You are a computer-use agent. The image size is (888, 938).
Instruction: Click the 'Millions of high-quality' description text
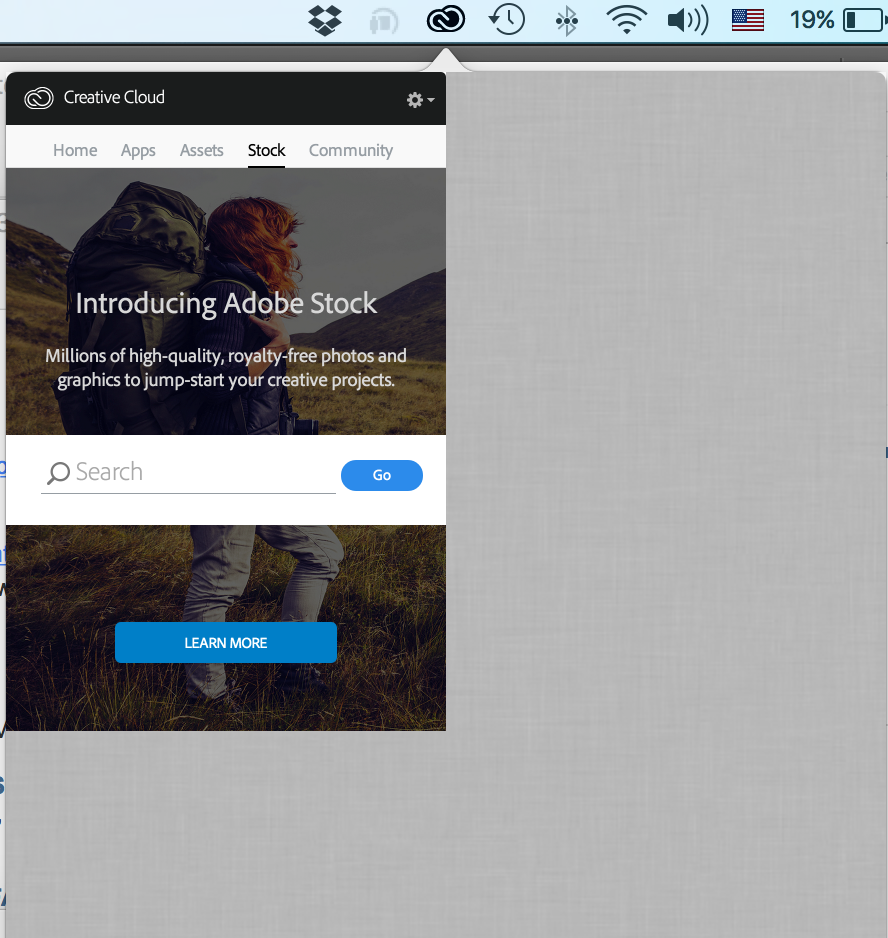pyautogui.click(x=226, y=368)
